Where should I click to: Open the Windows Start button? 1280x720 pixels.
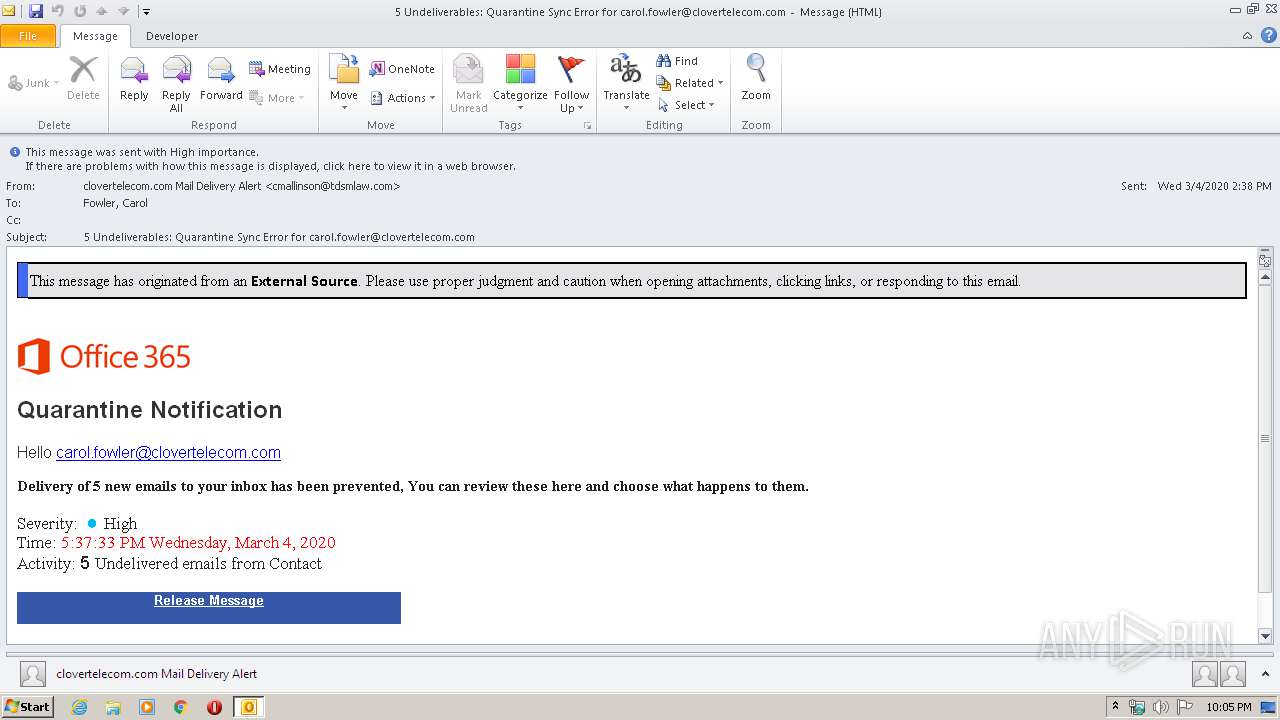pyautogui.click(x=28, y=706)
